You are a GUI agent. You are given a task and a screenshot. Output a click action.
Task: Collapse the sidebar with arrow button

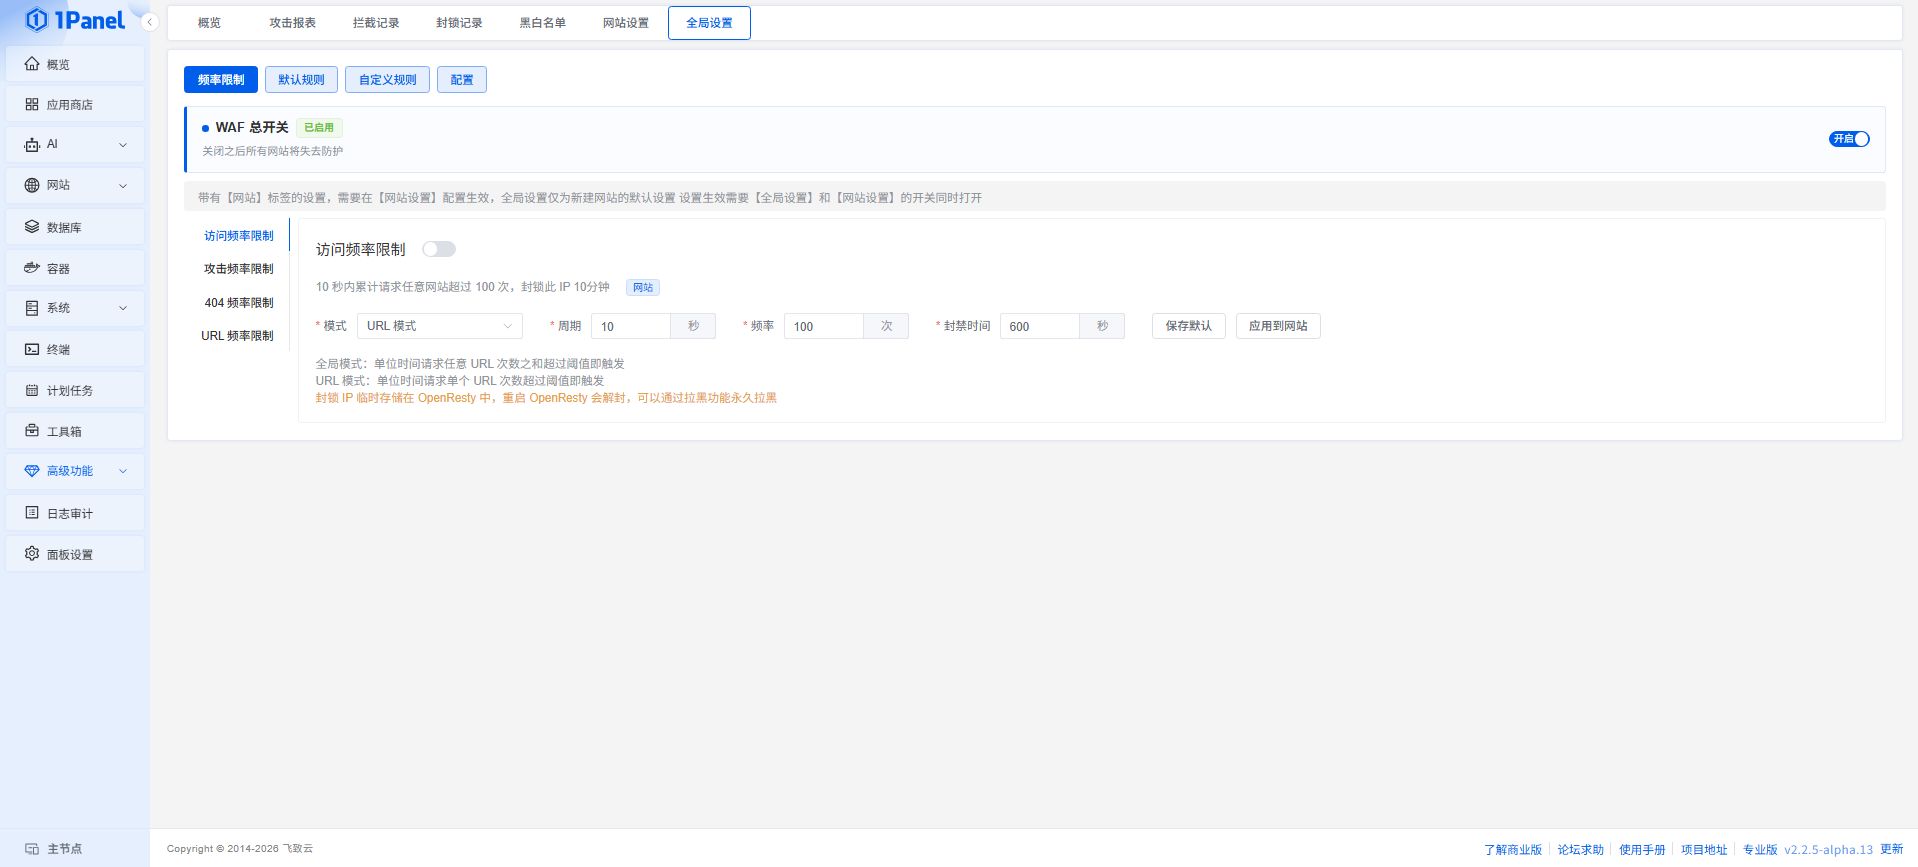[x=150, y=22]
